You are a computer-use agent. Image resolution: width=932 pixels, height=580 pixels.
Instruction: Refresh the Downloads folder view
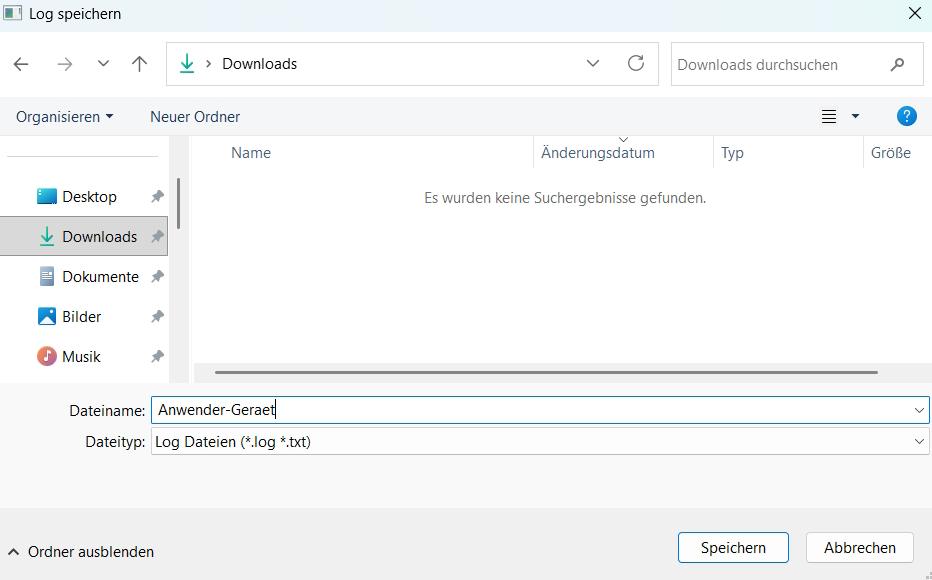coord(635,63)
